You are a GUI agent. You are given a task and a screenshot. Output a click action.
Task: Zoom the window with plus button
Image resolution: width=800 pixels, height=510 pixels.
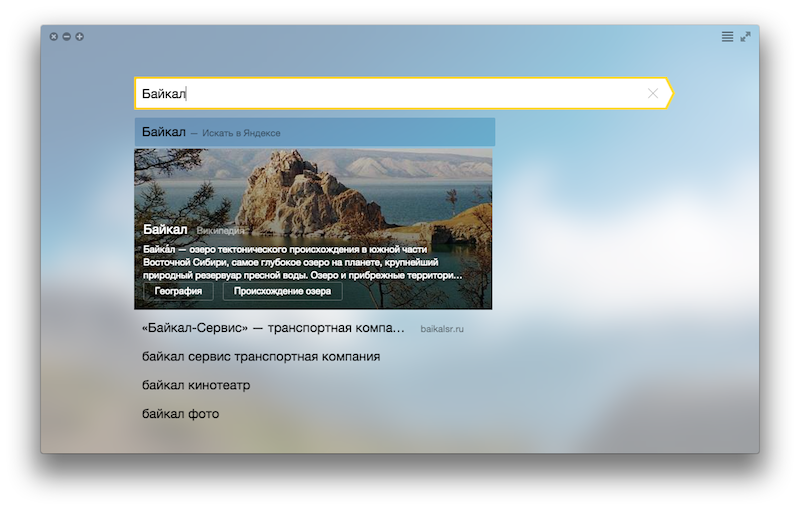coord(80,37)
